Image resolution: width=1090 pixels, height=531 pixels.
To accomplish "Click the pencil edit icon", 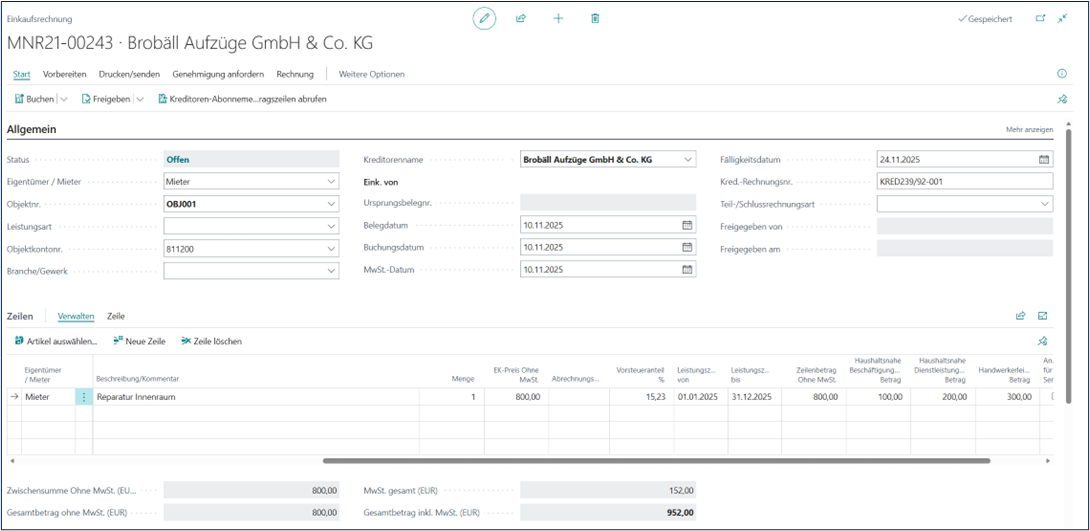I will coord(484,19).
